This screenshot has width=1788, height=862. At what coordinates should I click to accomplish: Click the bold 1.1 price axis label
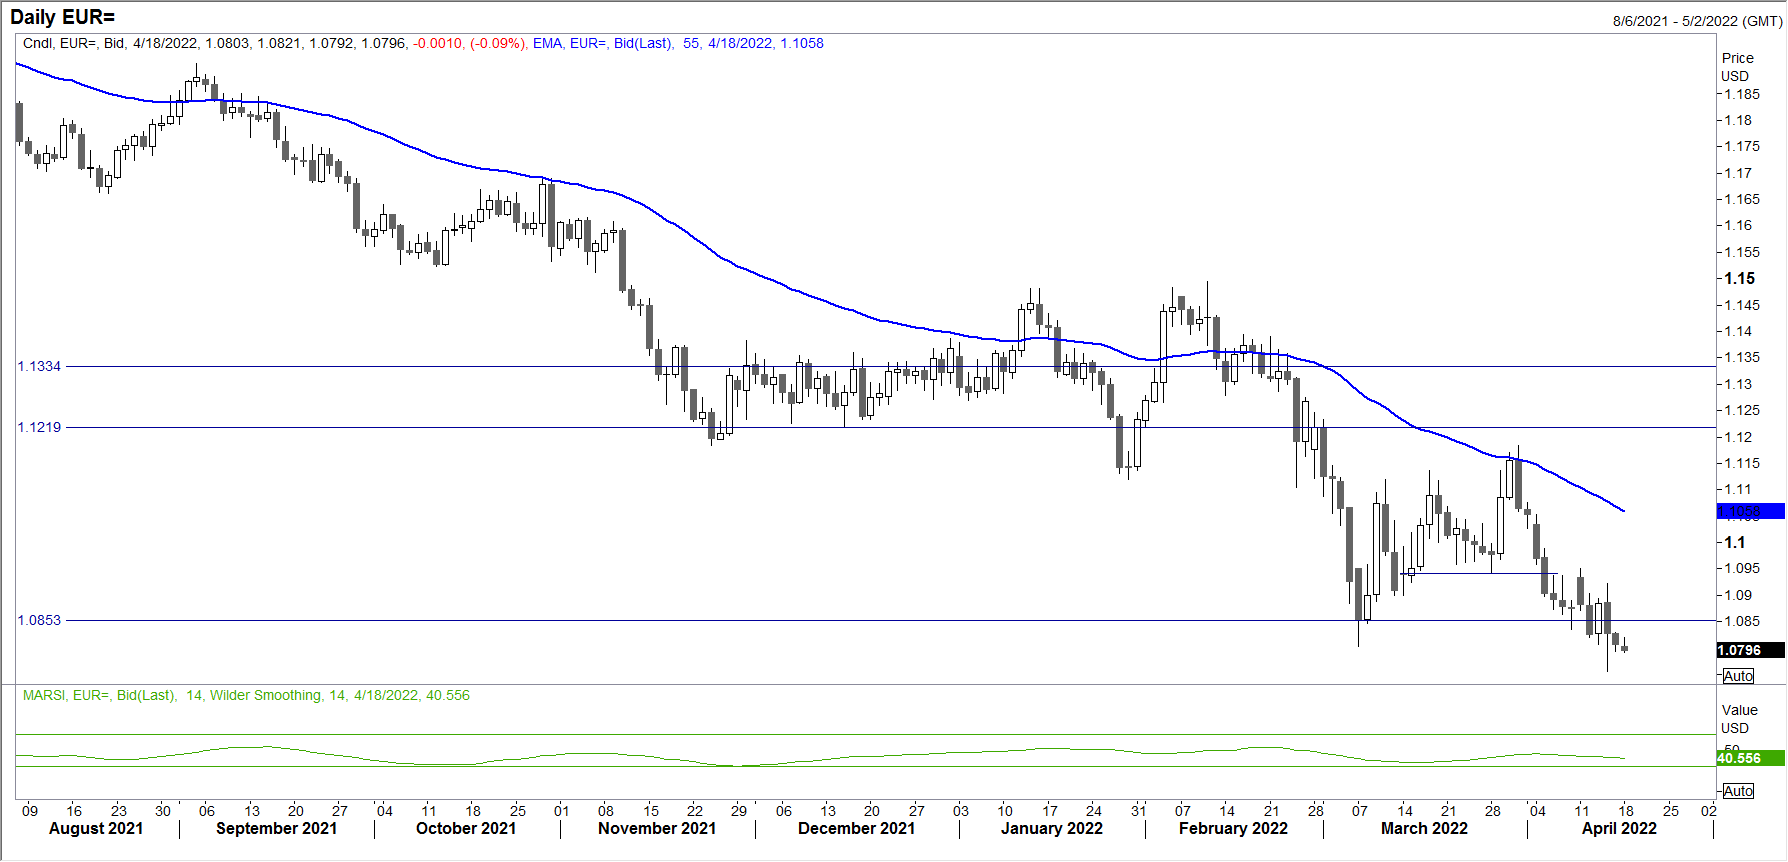point(1735,542)
